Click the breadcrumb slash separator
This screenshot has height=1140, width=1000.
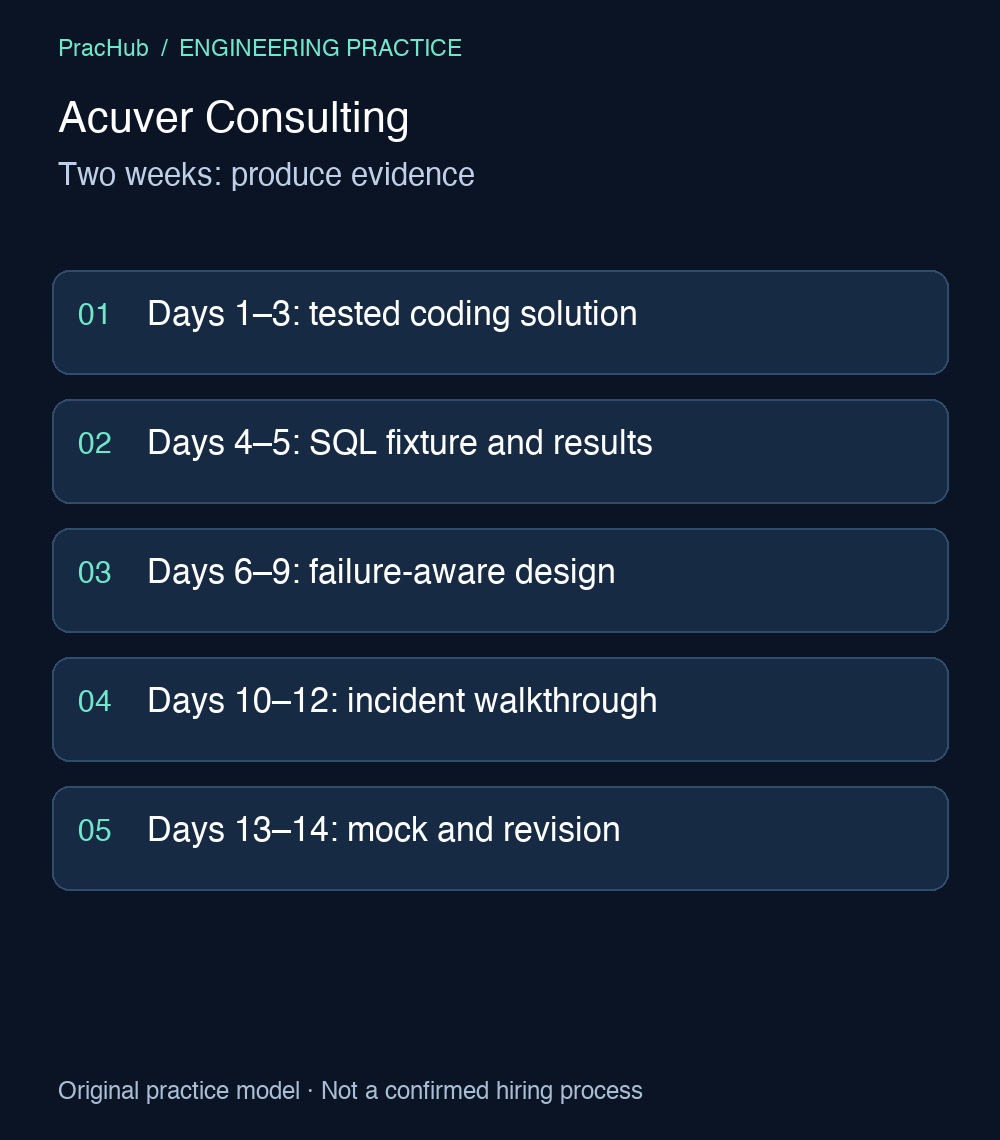click(x=164, y=48)
